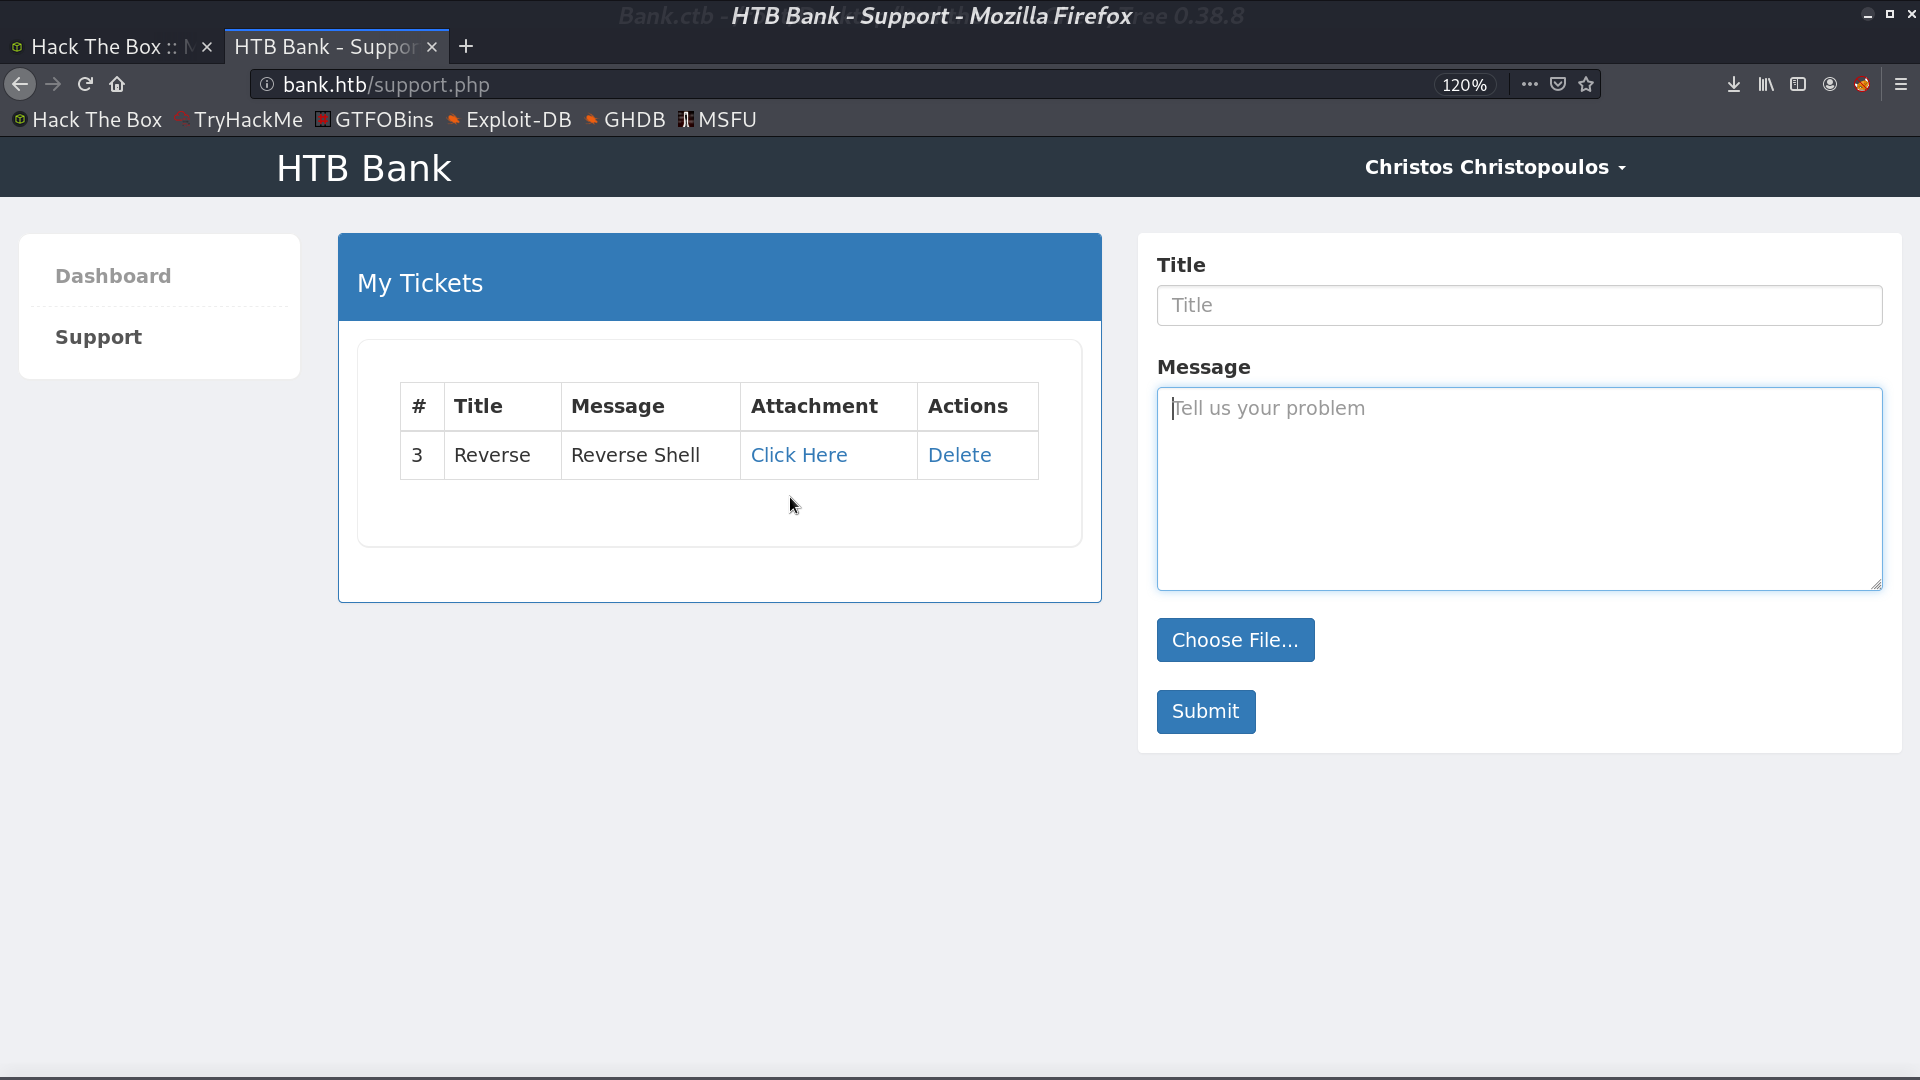Minimize the Firefox window

click(1867, 14)
